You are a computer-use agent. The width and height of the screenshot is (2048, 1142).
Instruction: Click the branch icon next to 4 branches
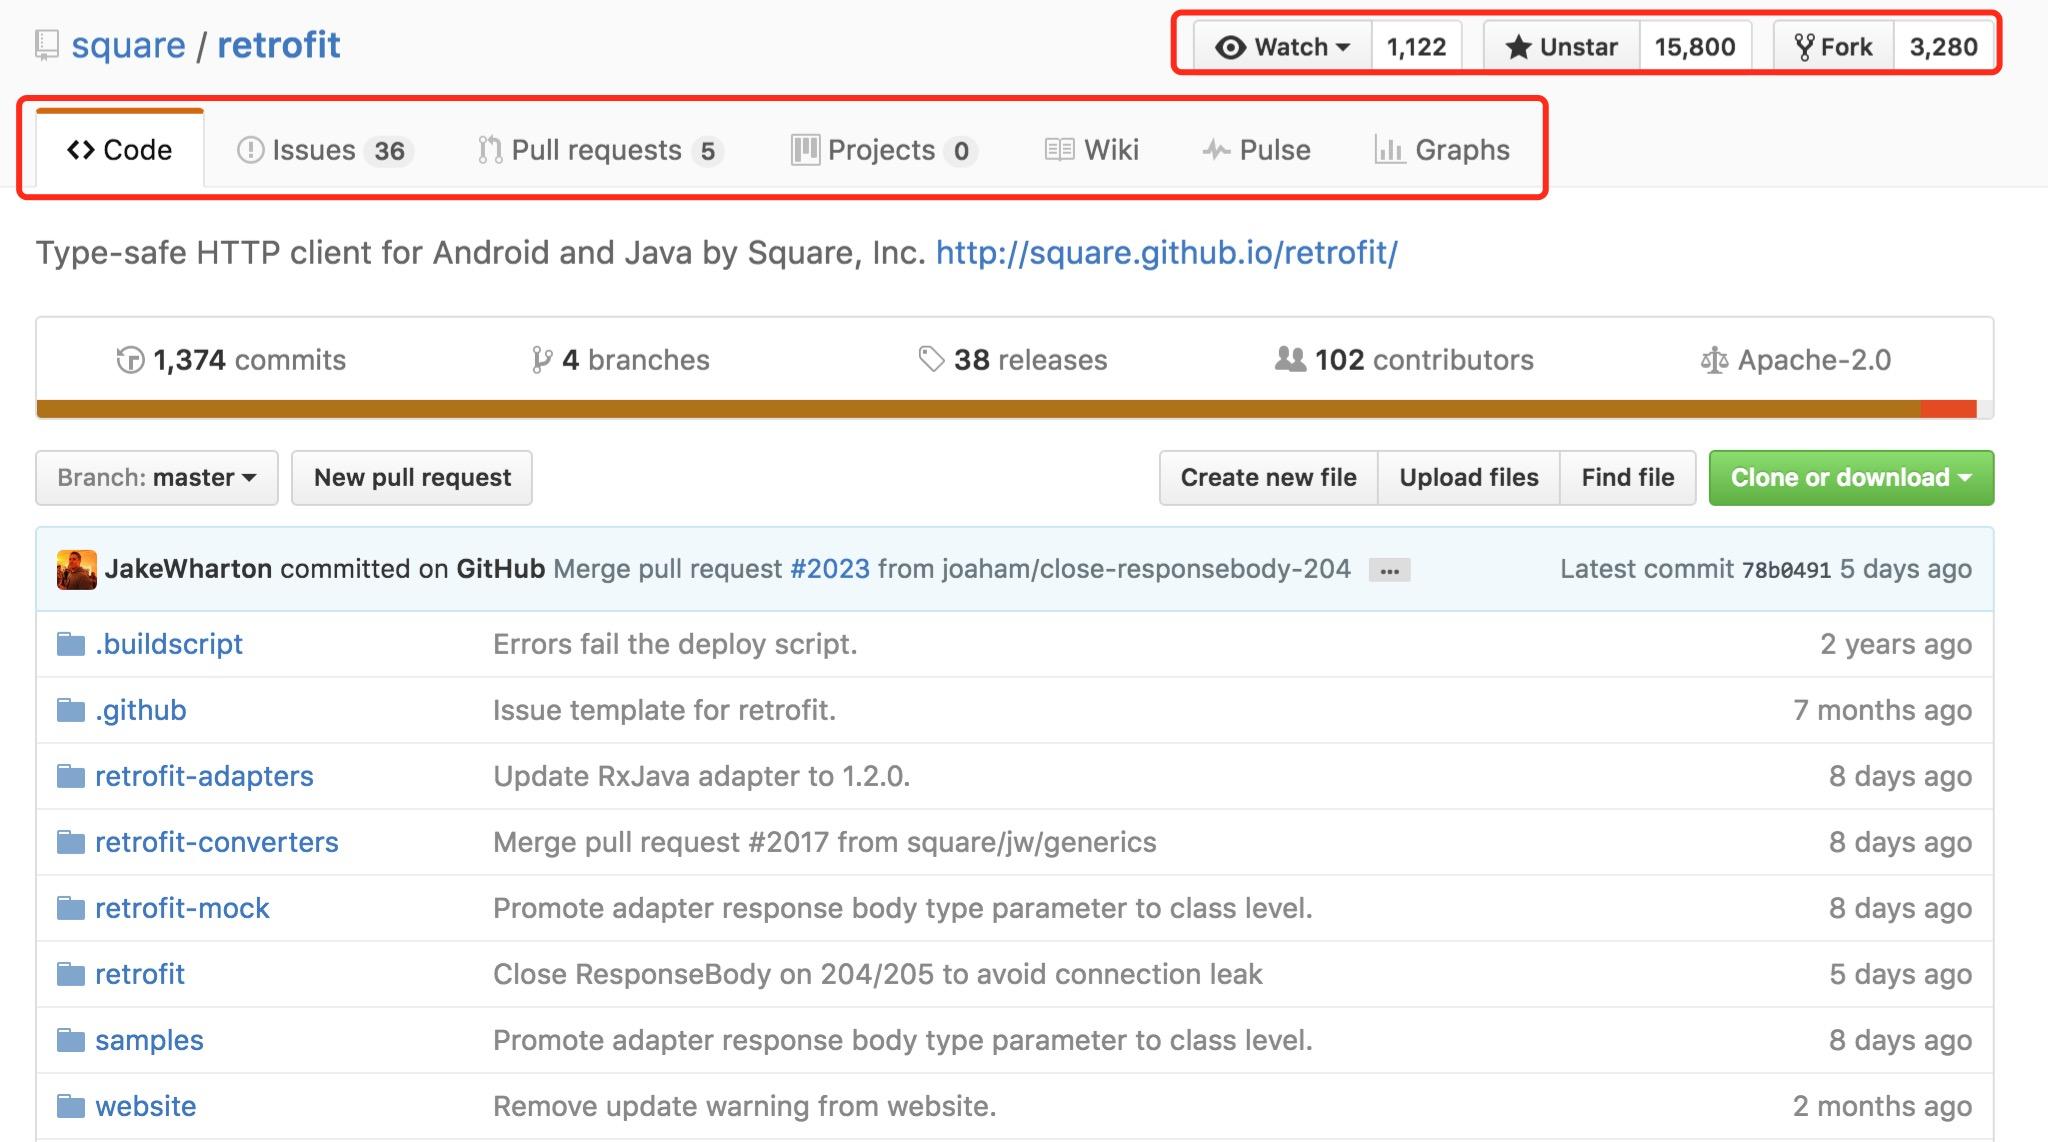click(x=541, y=359)
